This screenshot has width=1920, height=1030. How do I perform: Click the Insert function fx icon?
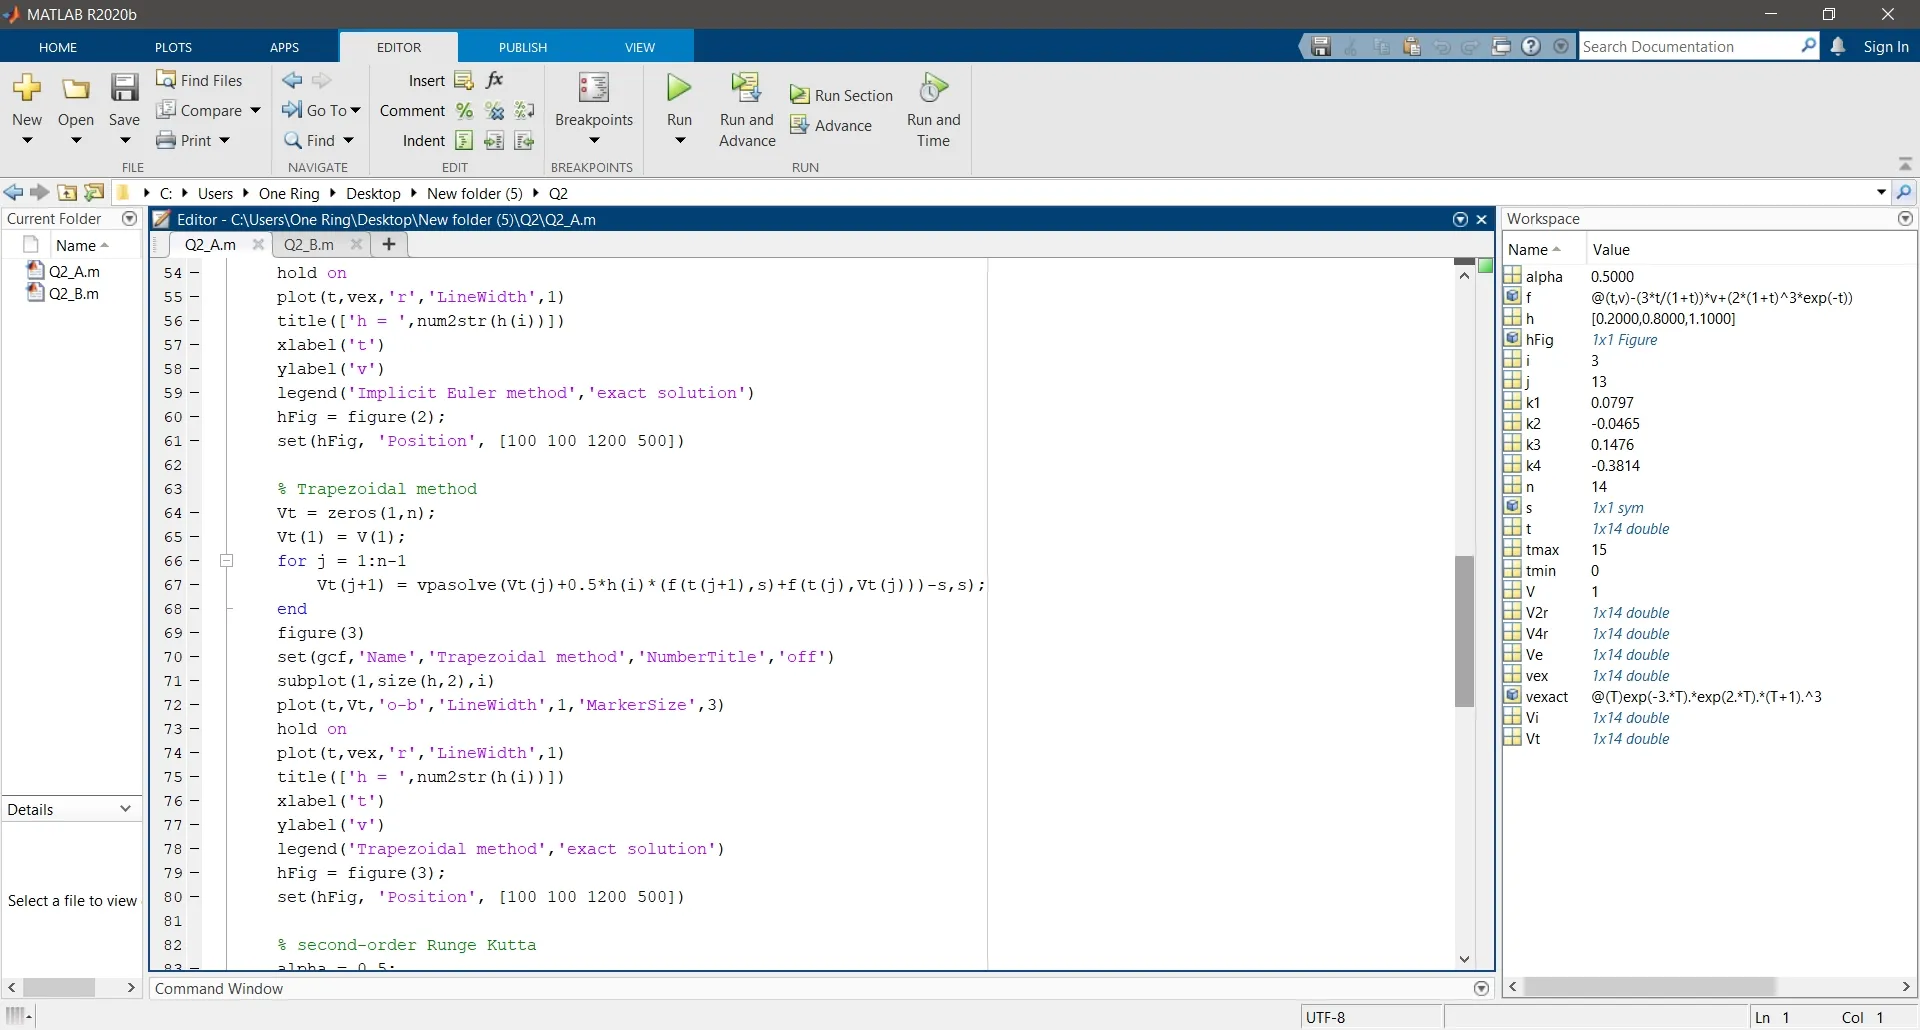[x=495, y=80]
